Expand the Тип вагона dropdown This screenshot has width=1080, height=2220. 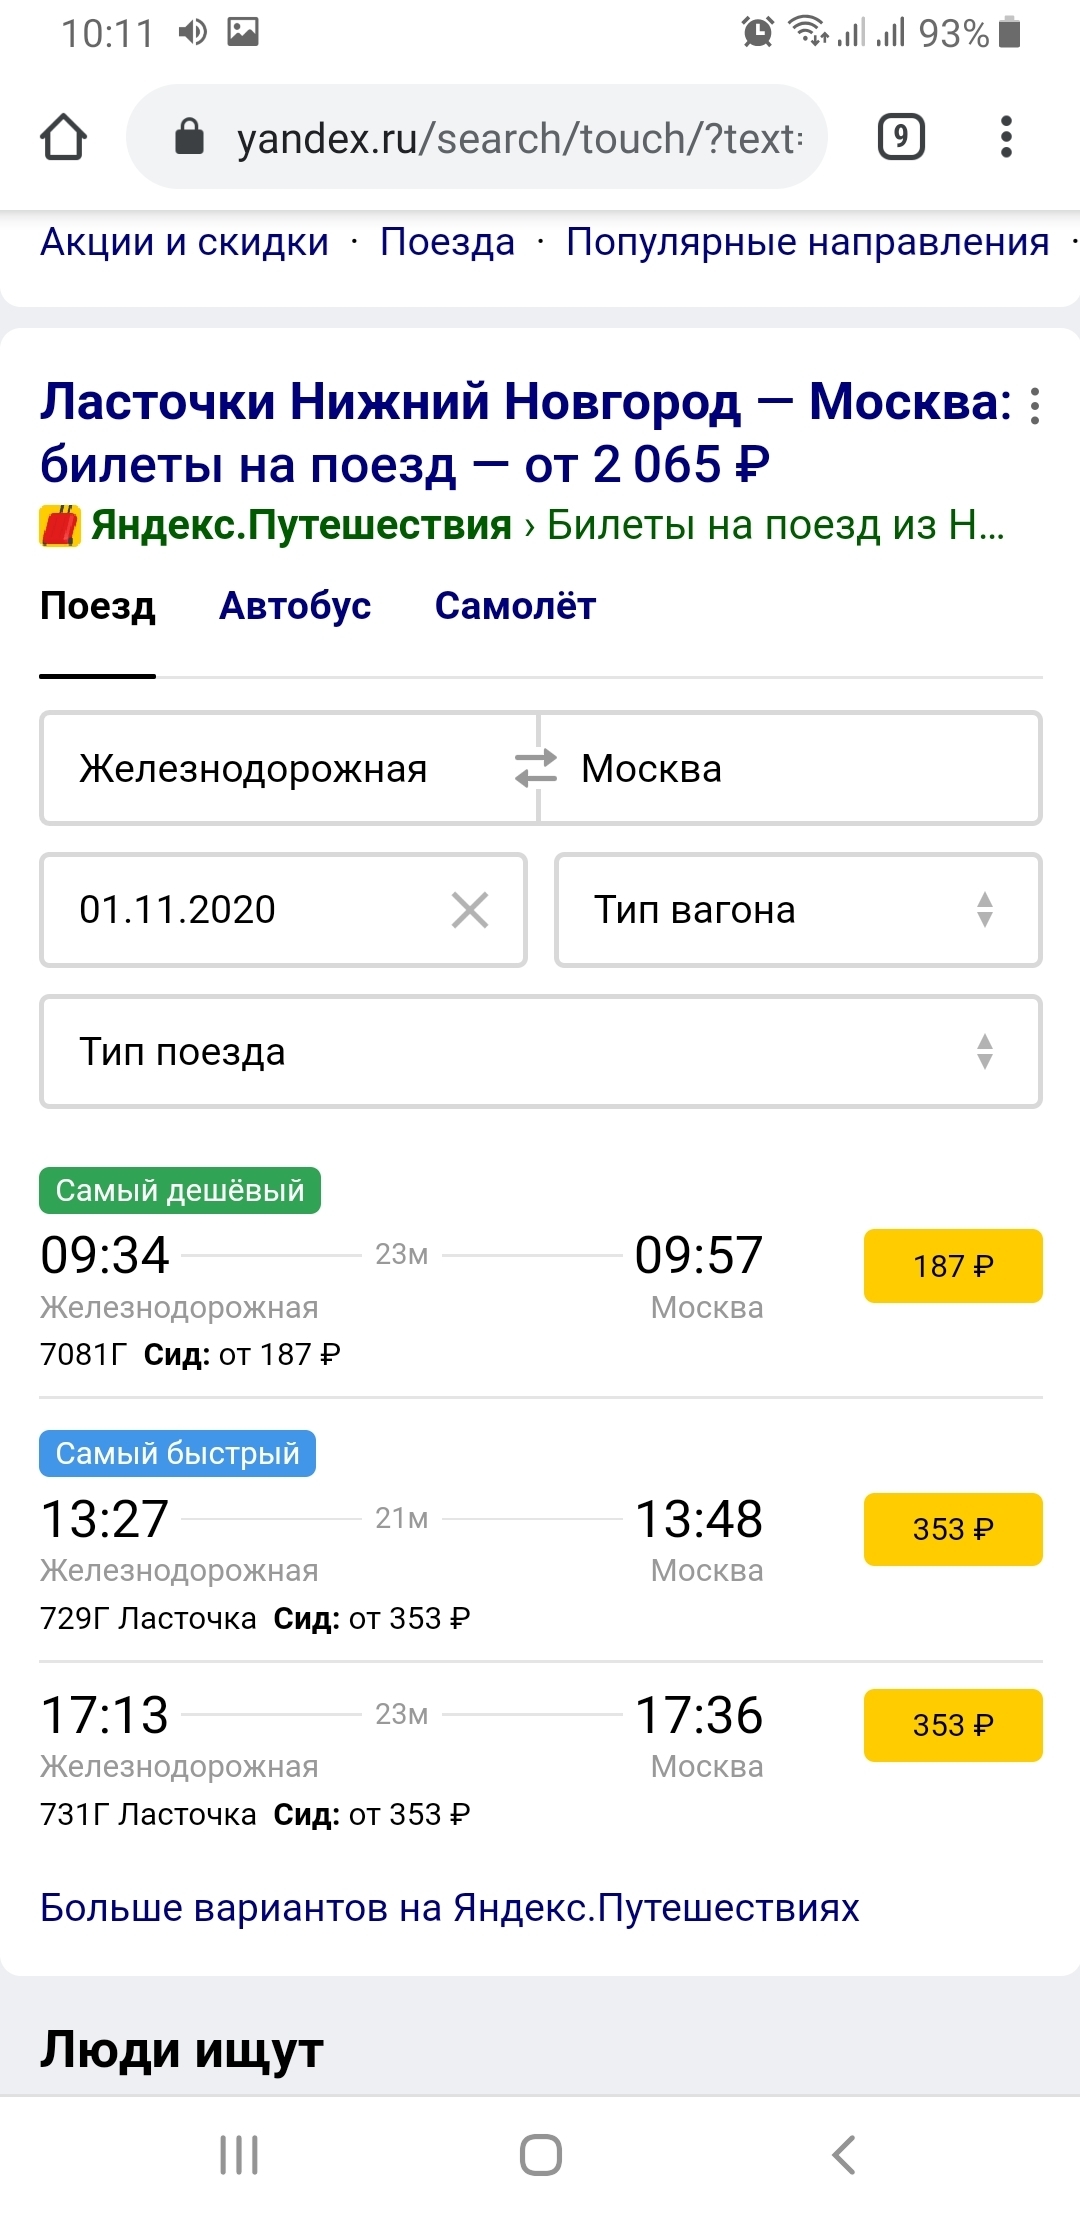click(798, 910)
